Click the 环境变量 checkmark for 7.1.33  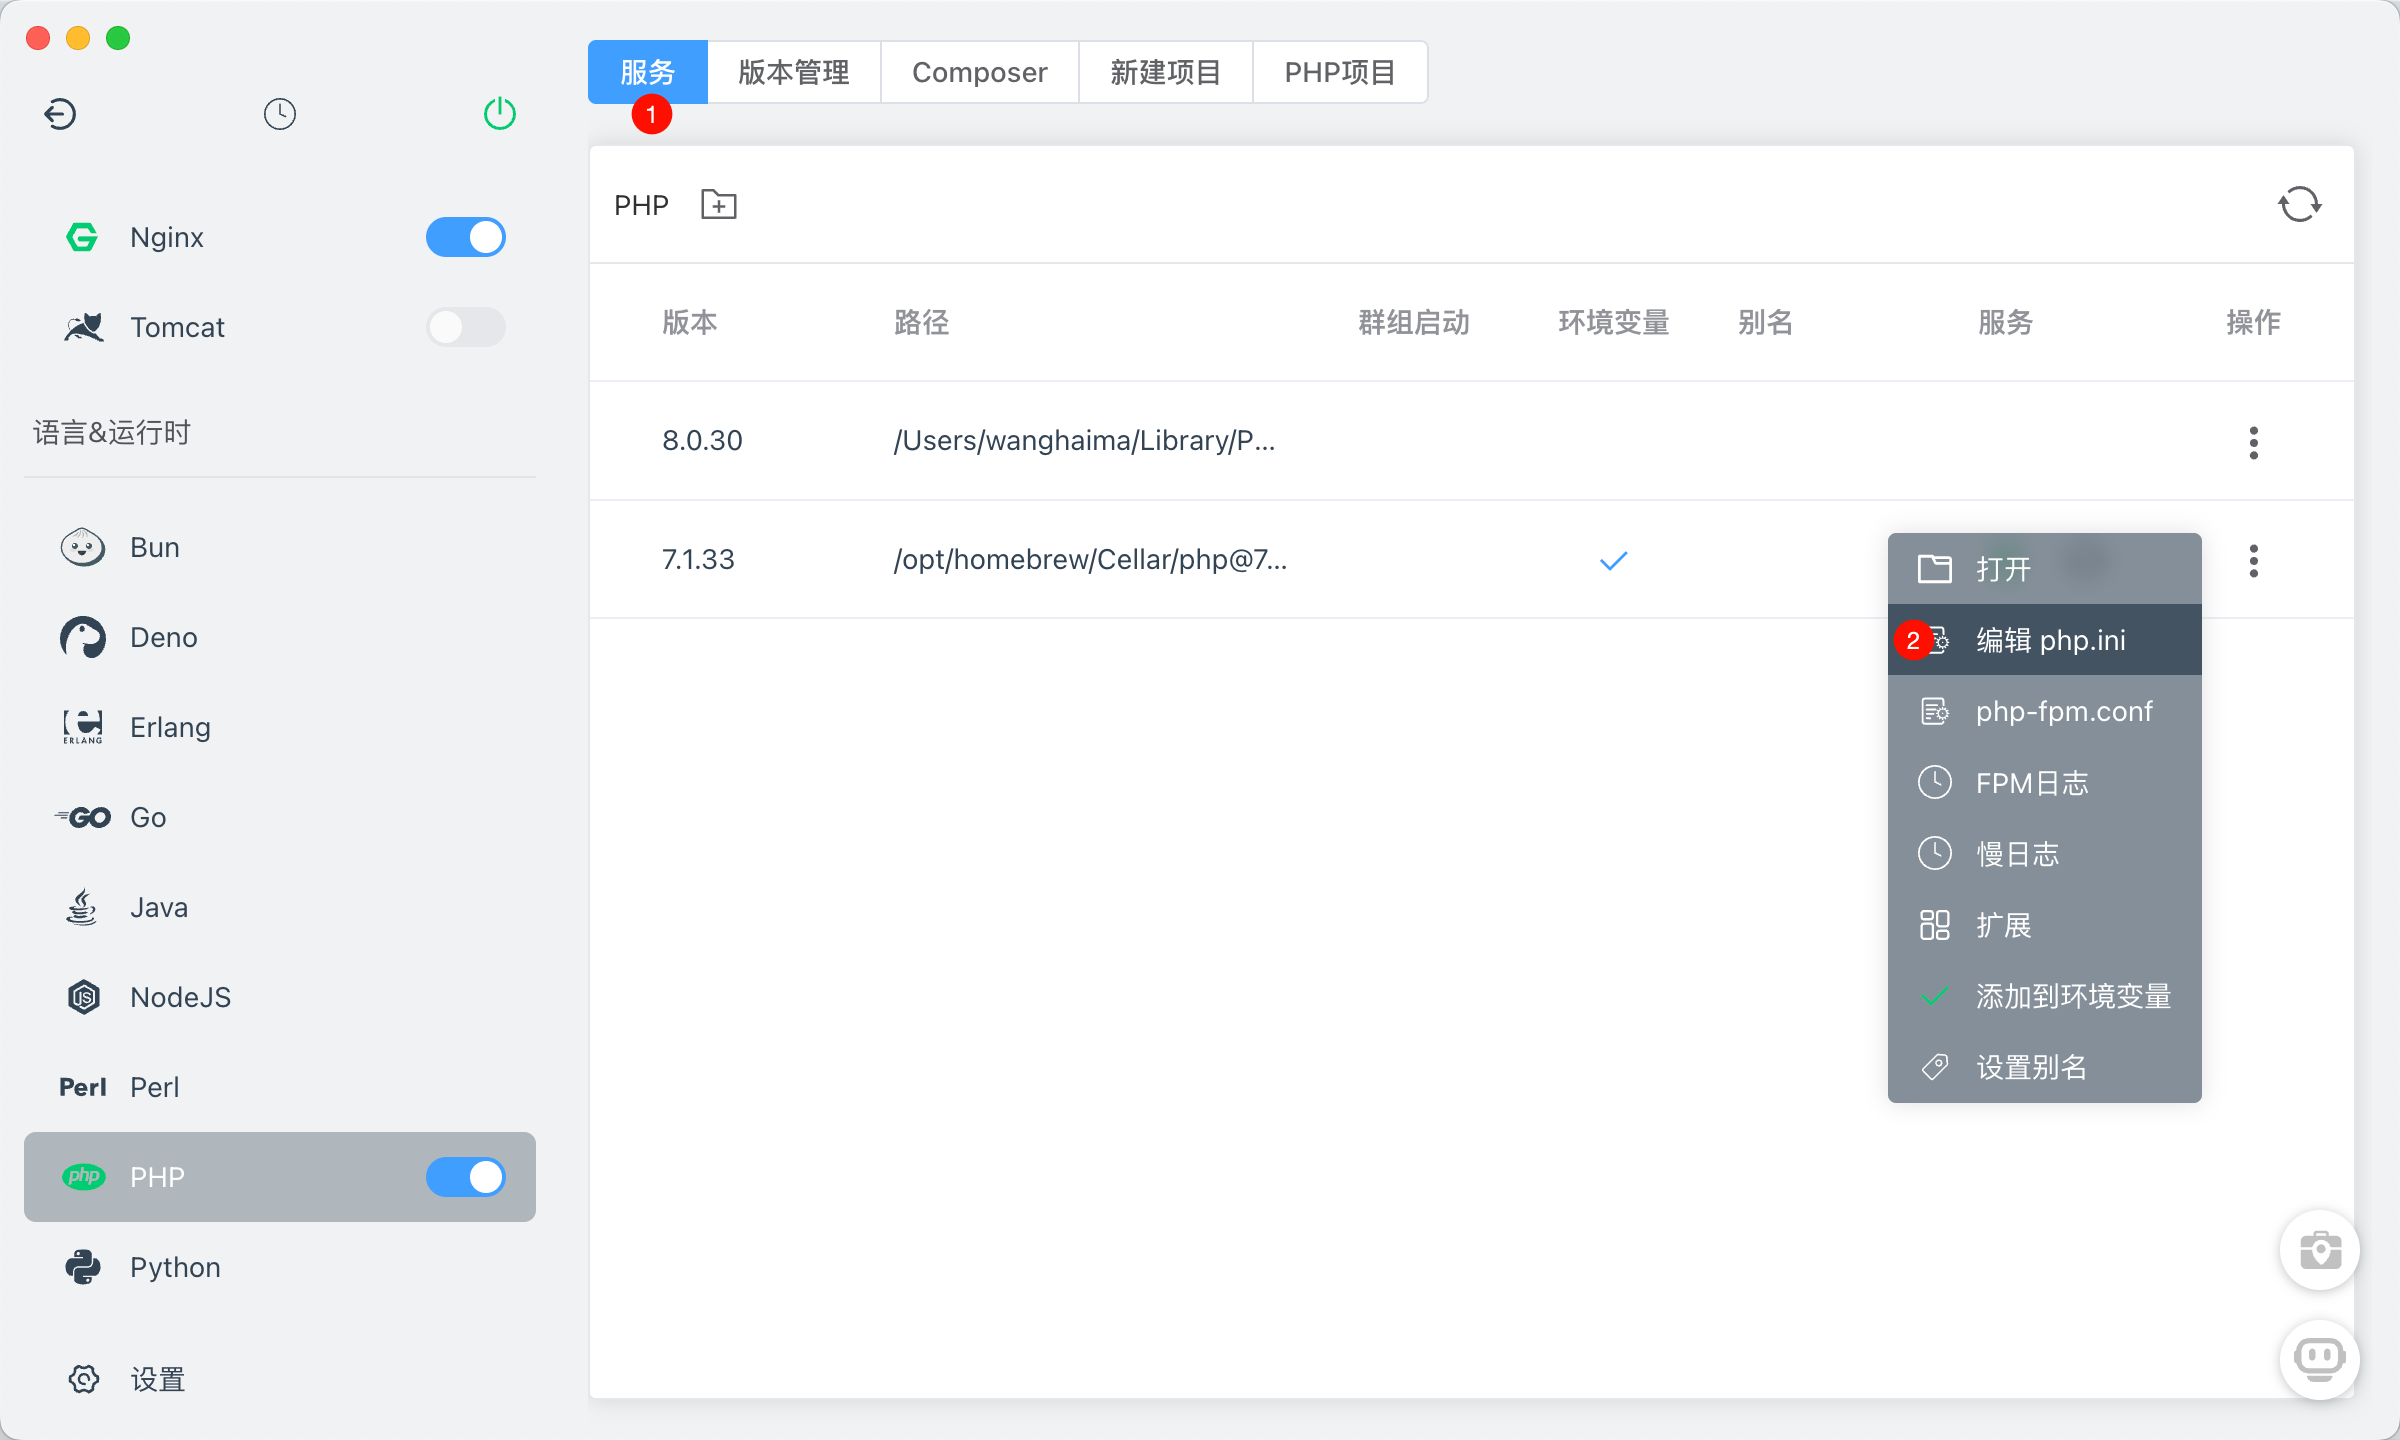(1614, 561)
